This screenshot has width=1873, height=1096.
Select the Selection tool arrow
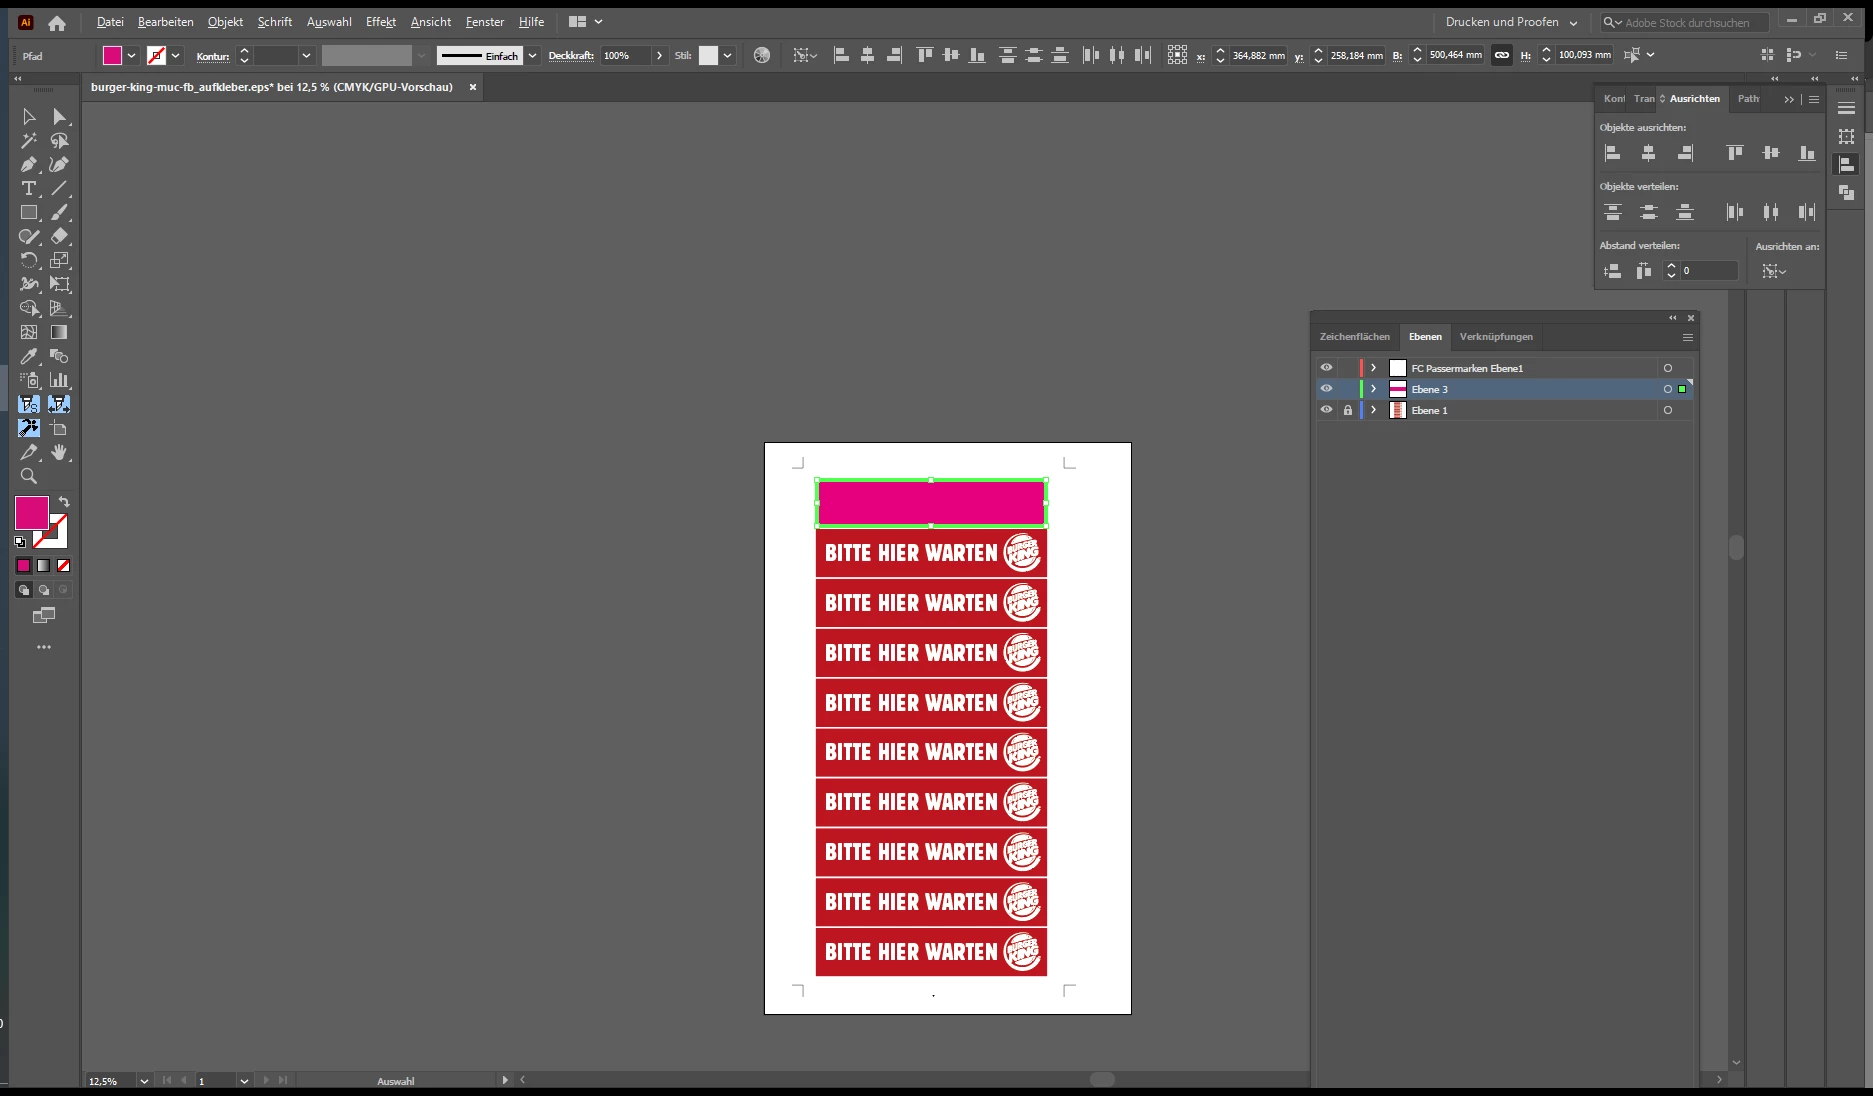coord(29,117)
